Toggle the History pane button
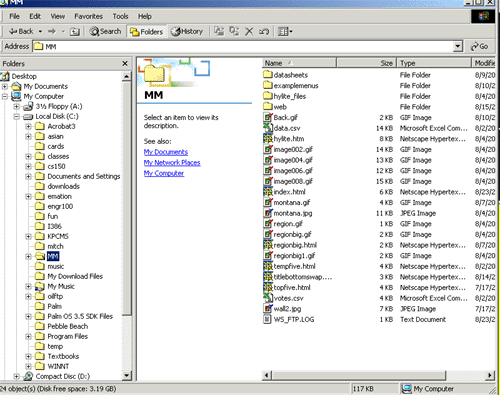500x395 pixels. (187, 32)
